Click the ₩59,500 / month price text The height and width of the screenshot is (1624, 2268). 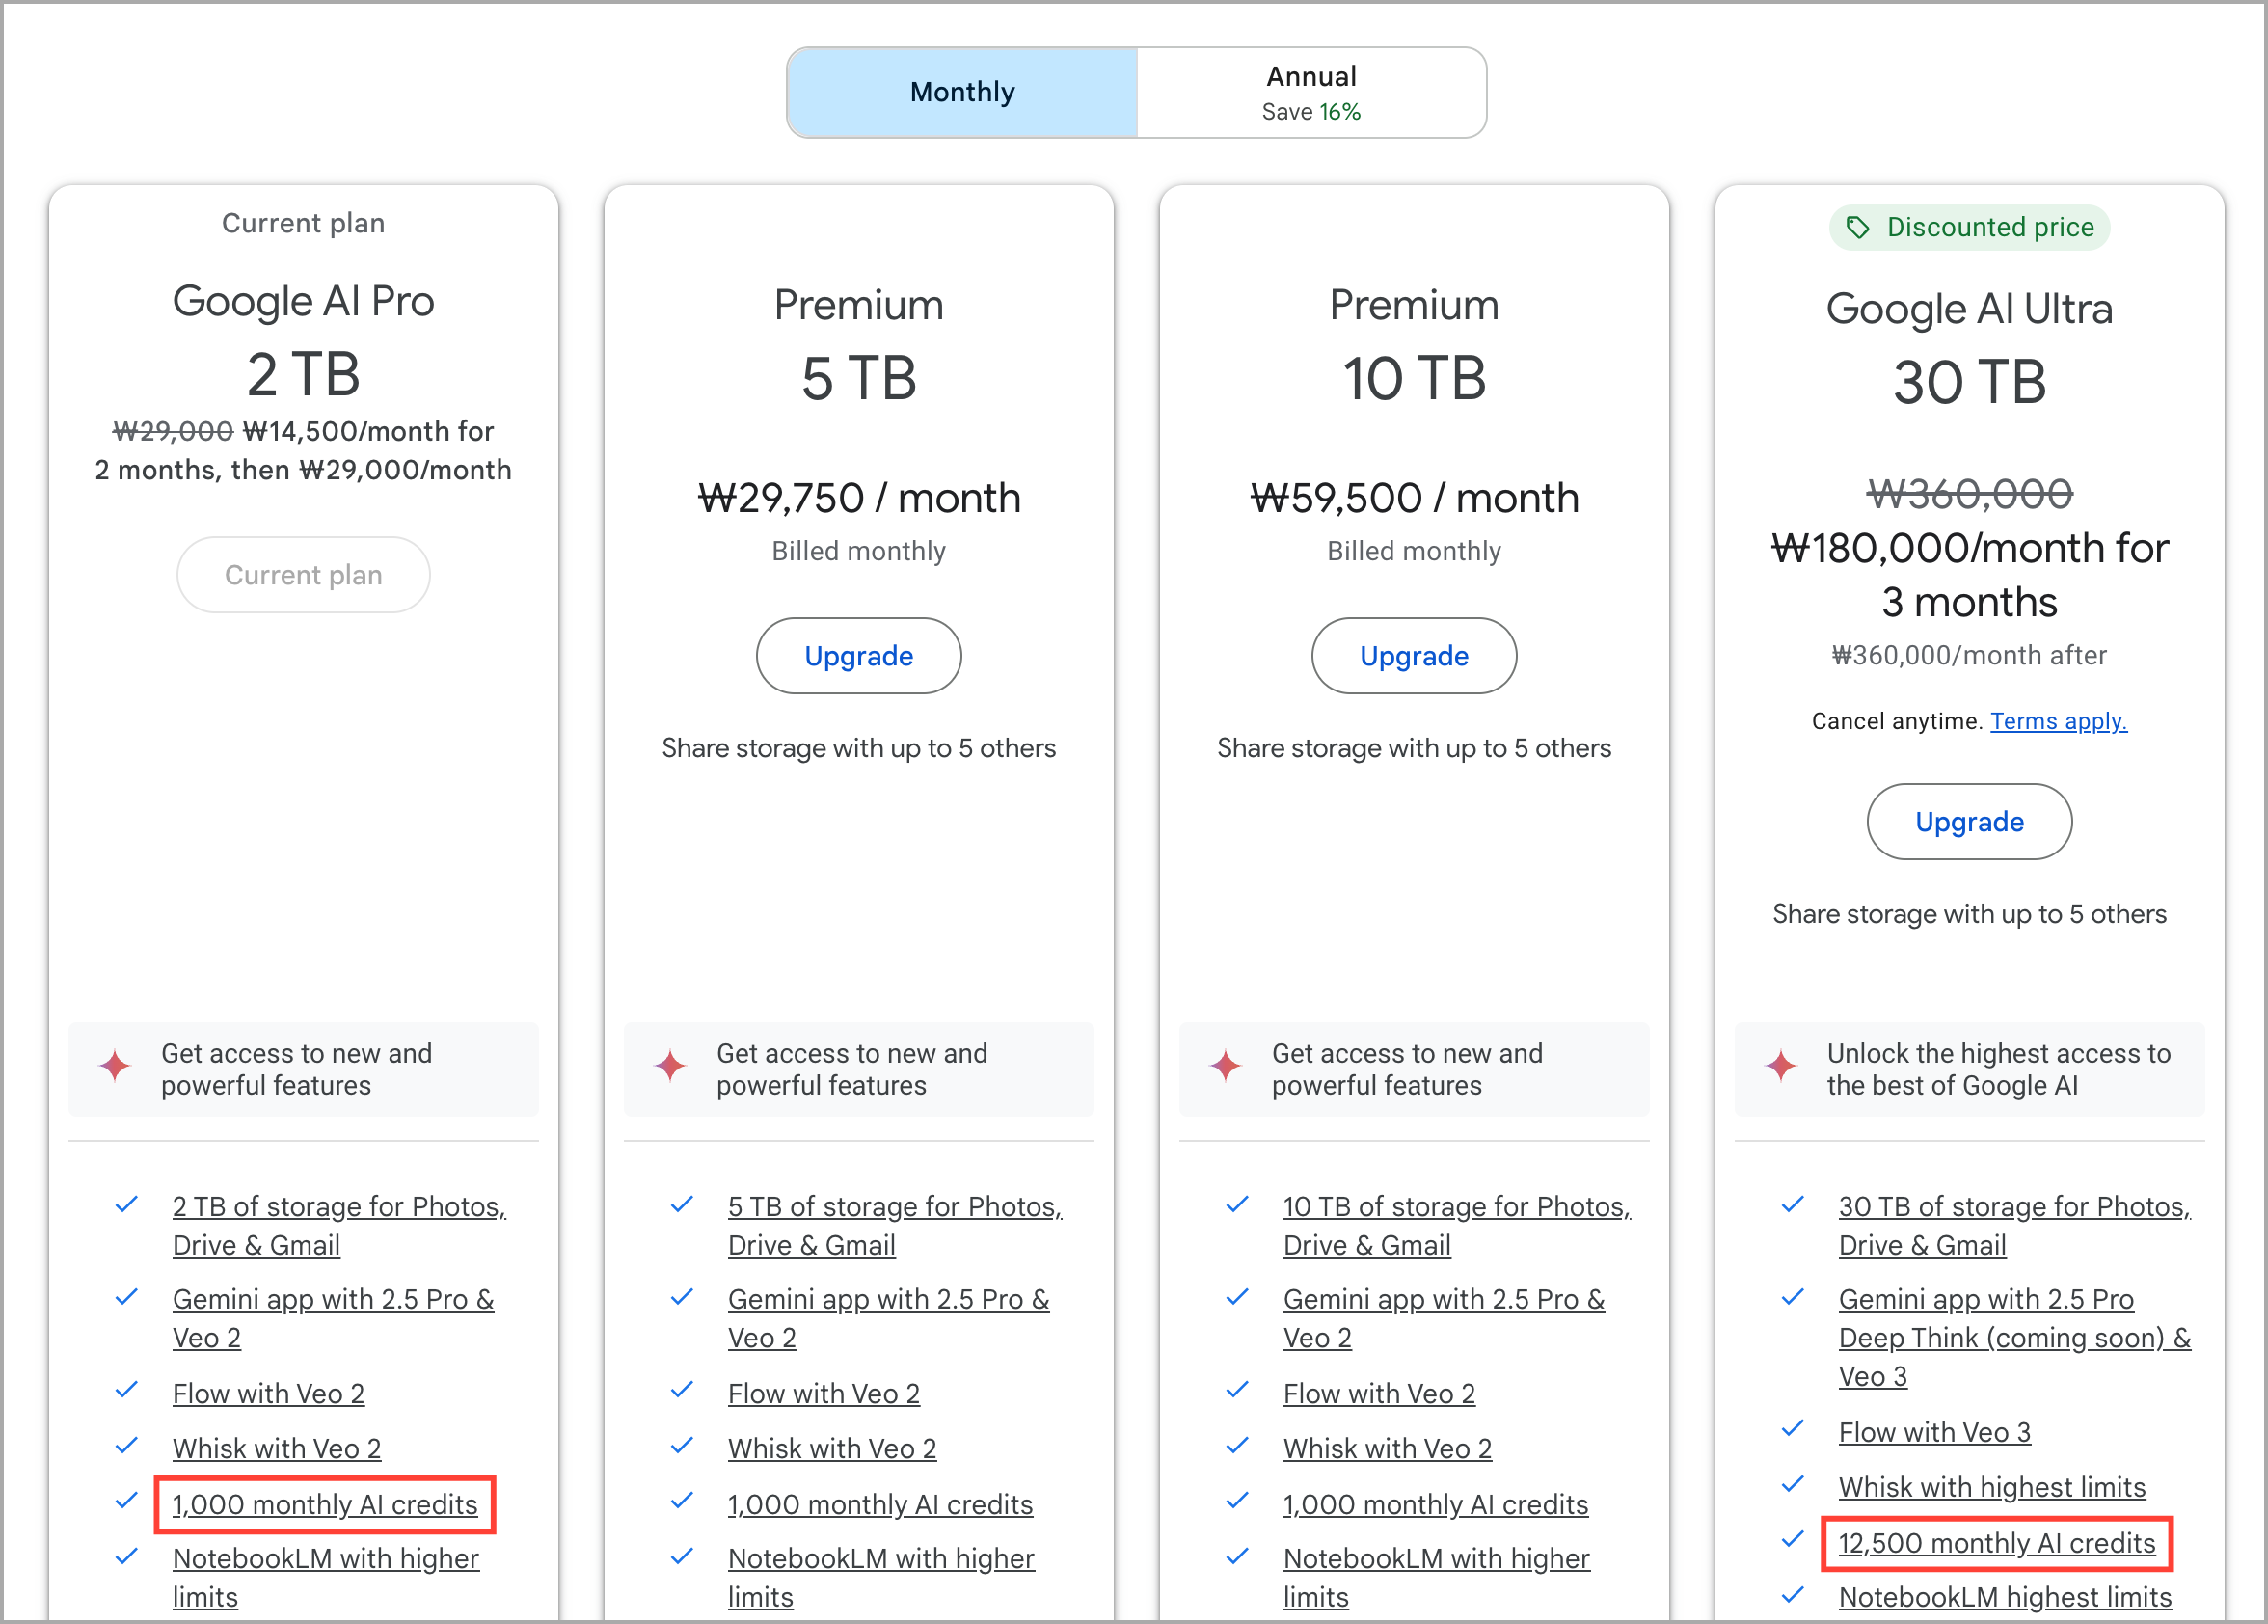point(1414,498)
